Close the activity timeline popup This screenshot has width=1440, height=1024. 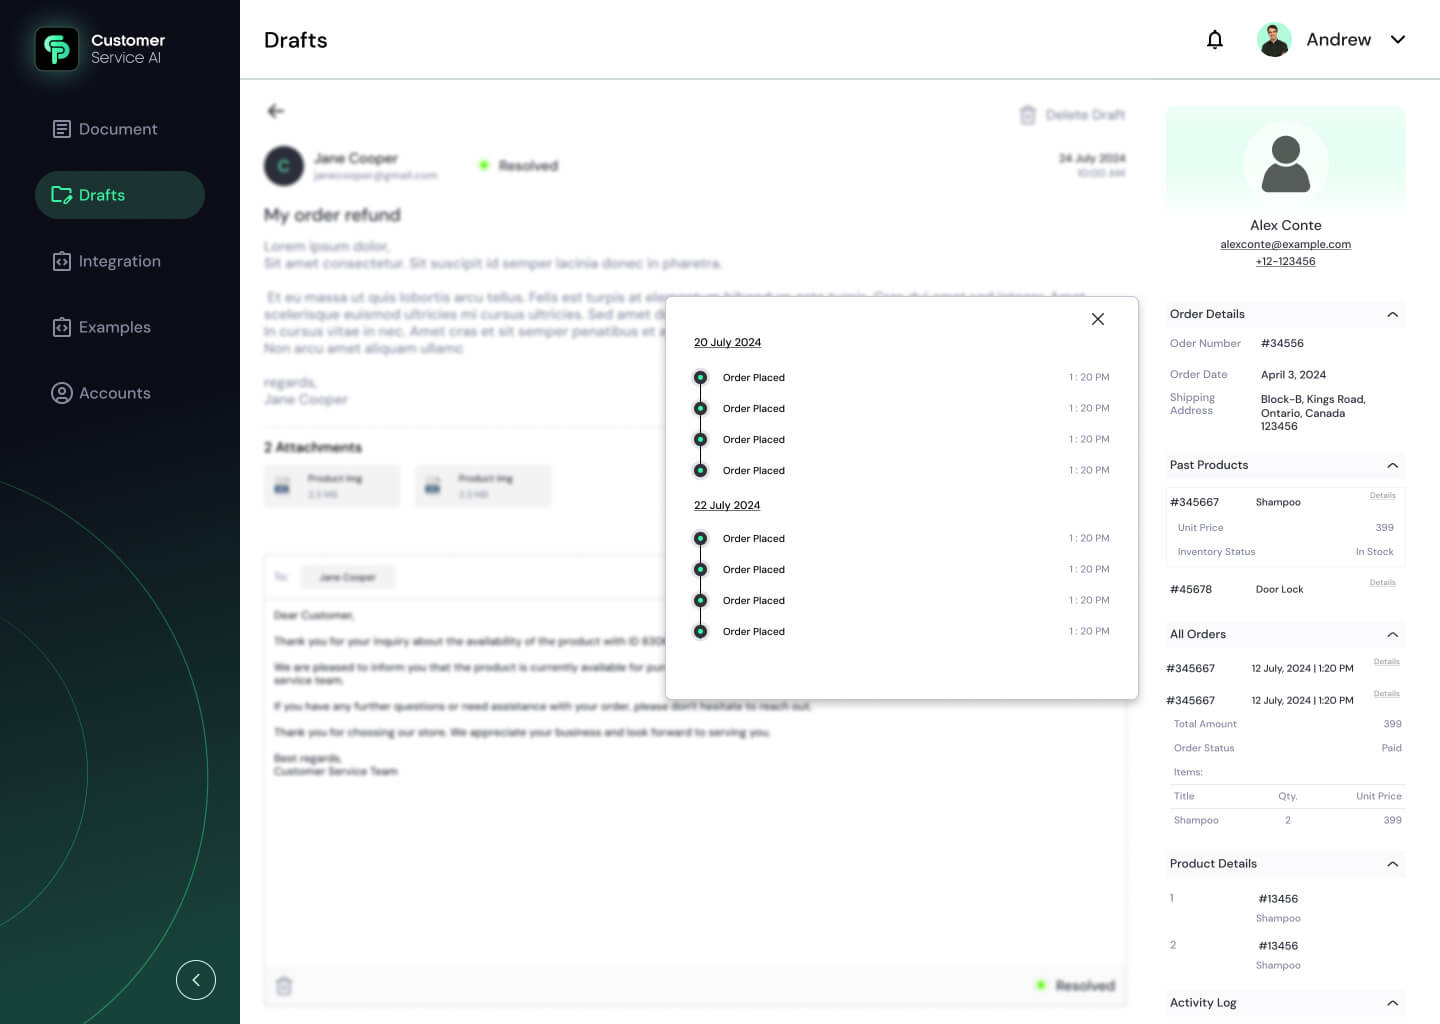click(x=1098, y=319)
